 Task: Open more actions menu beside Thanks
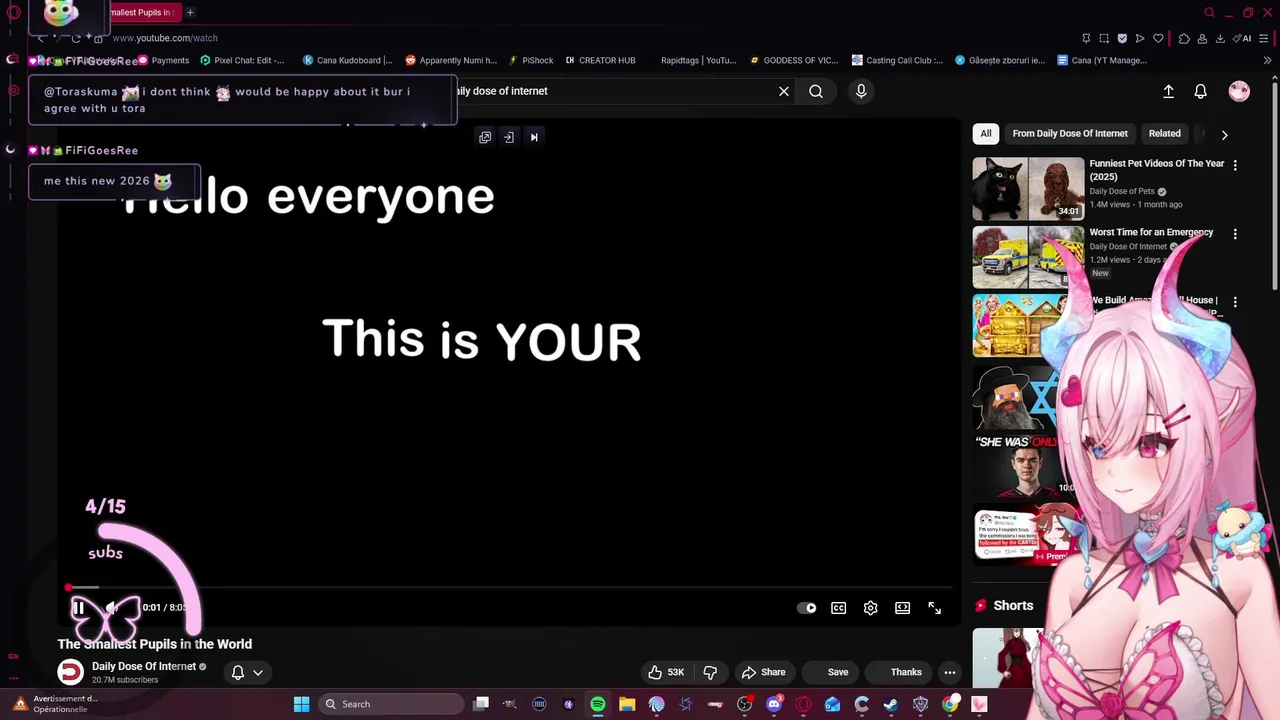[x=950, y=672]
